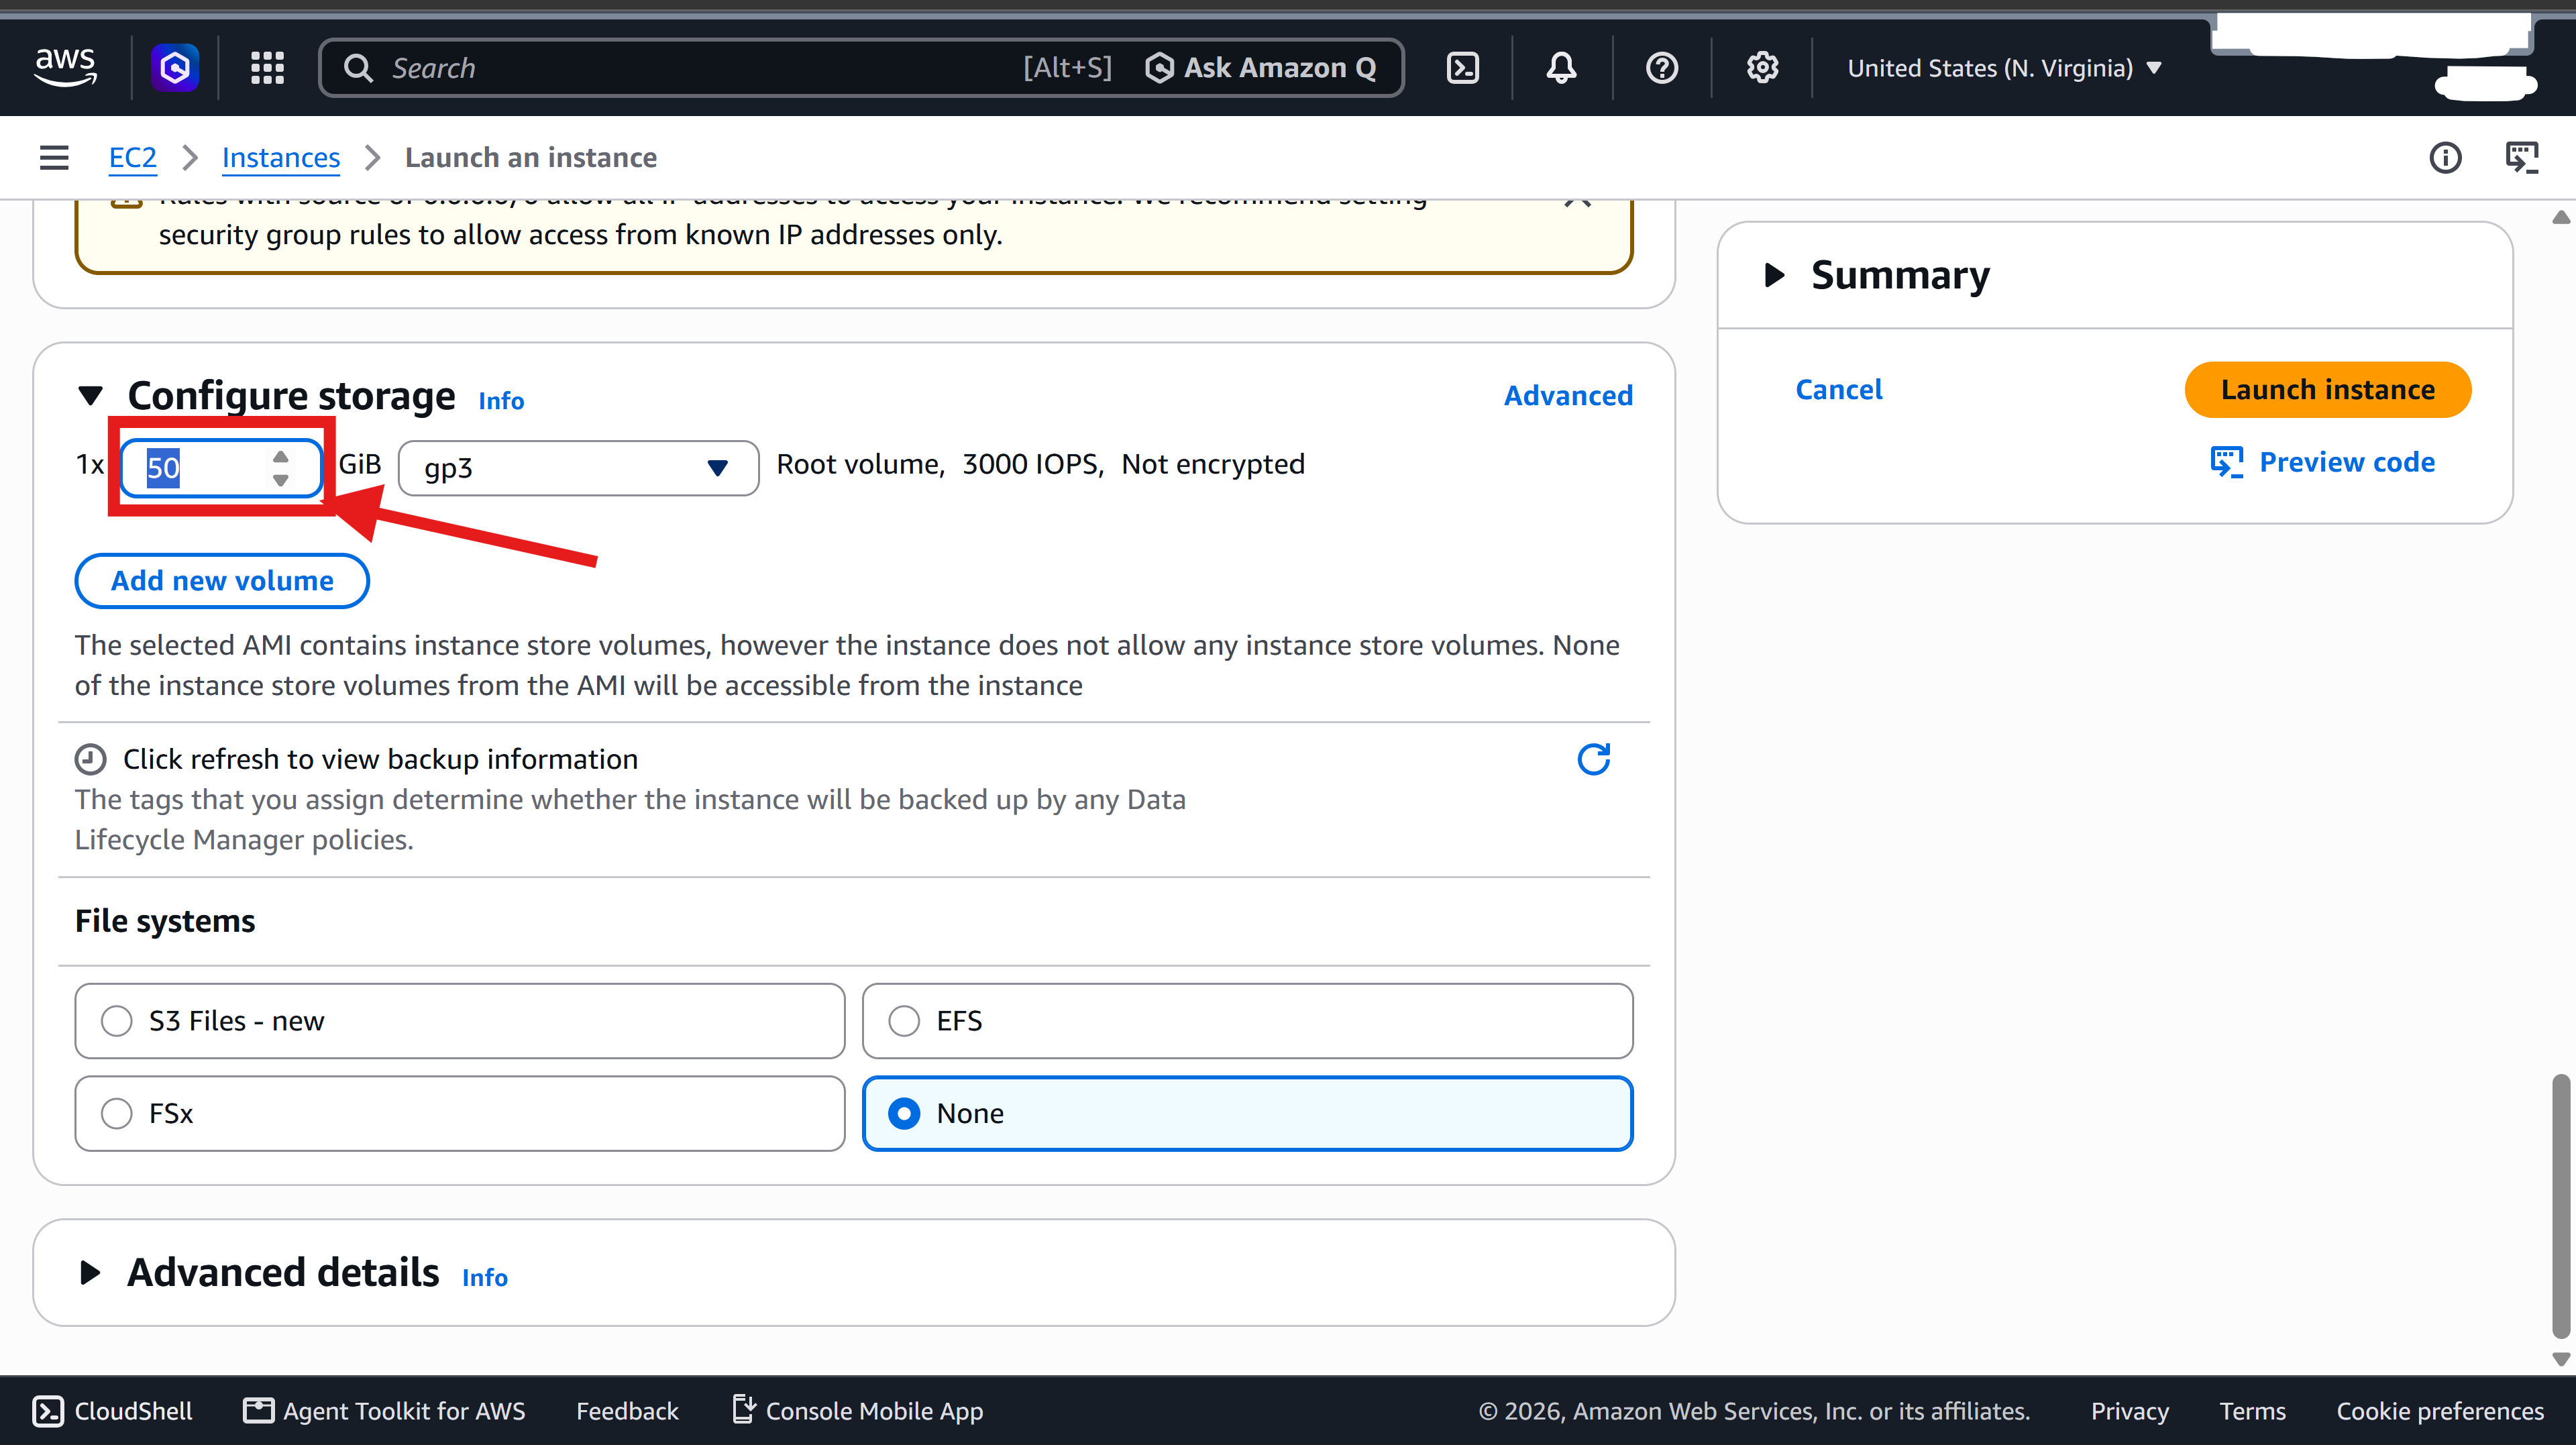Launch CloudShell from top bar icon

tap(1463, 68)
